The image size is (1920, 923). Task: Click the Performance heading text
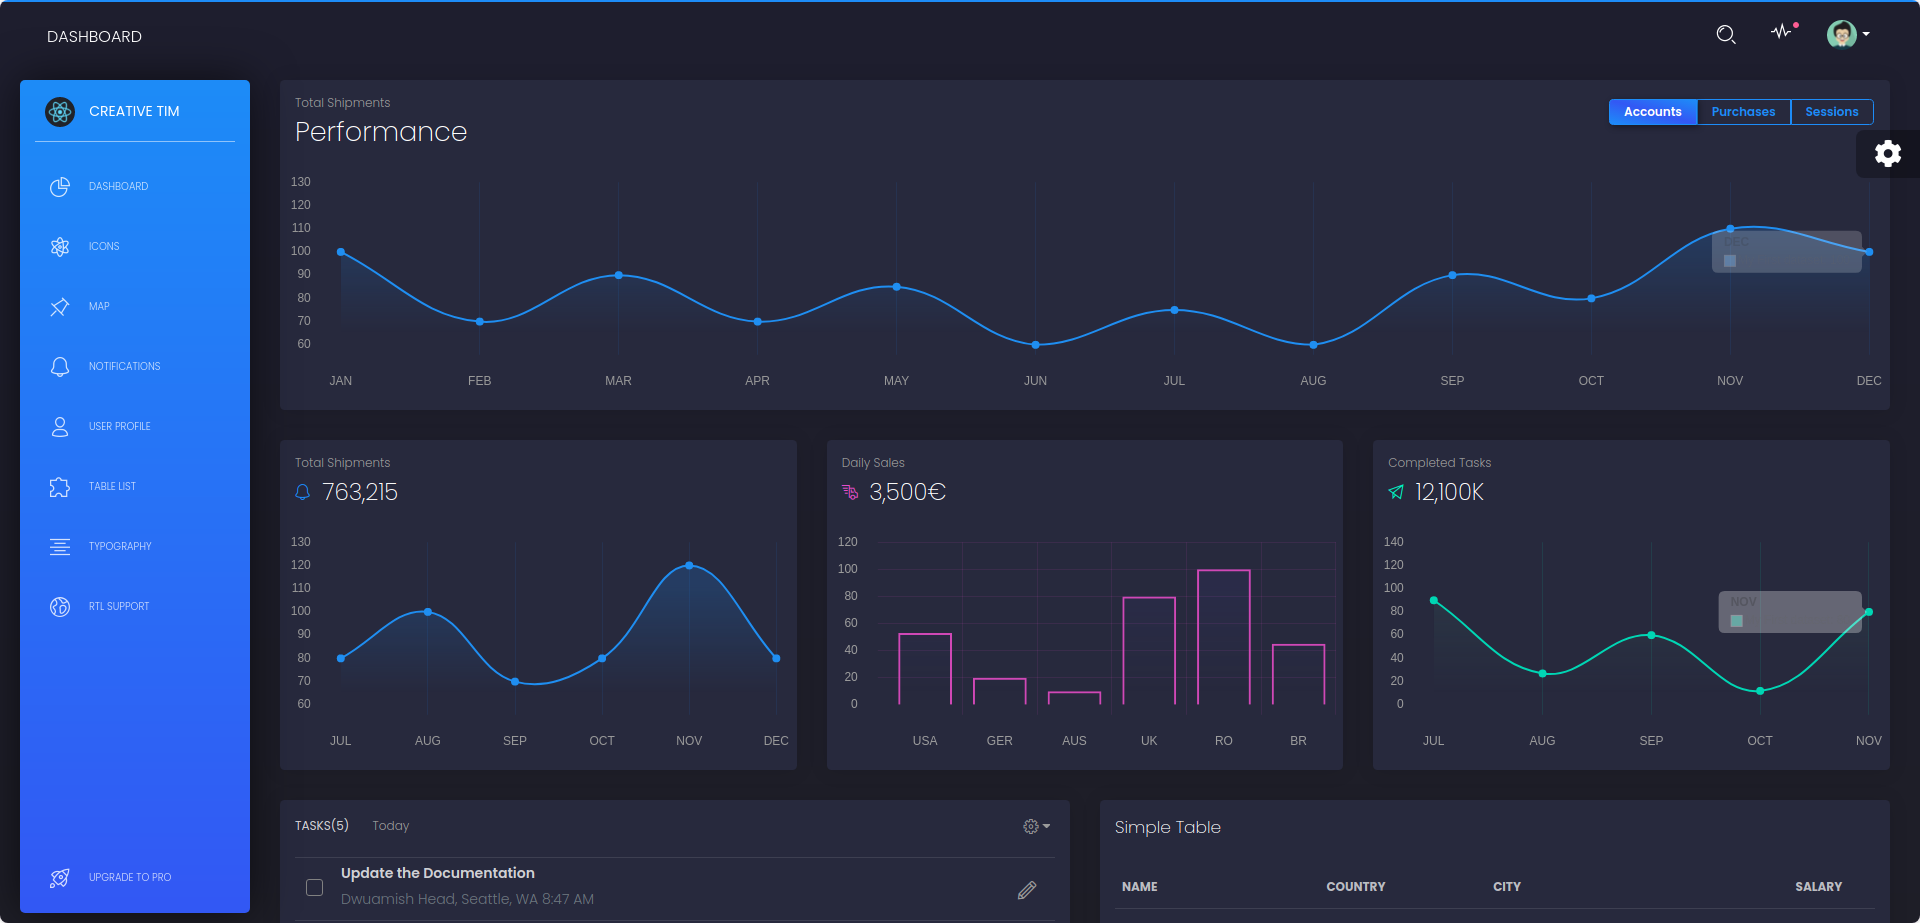click(381, 132)
